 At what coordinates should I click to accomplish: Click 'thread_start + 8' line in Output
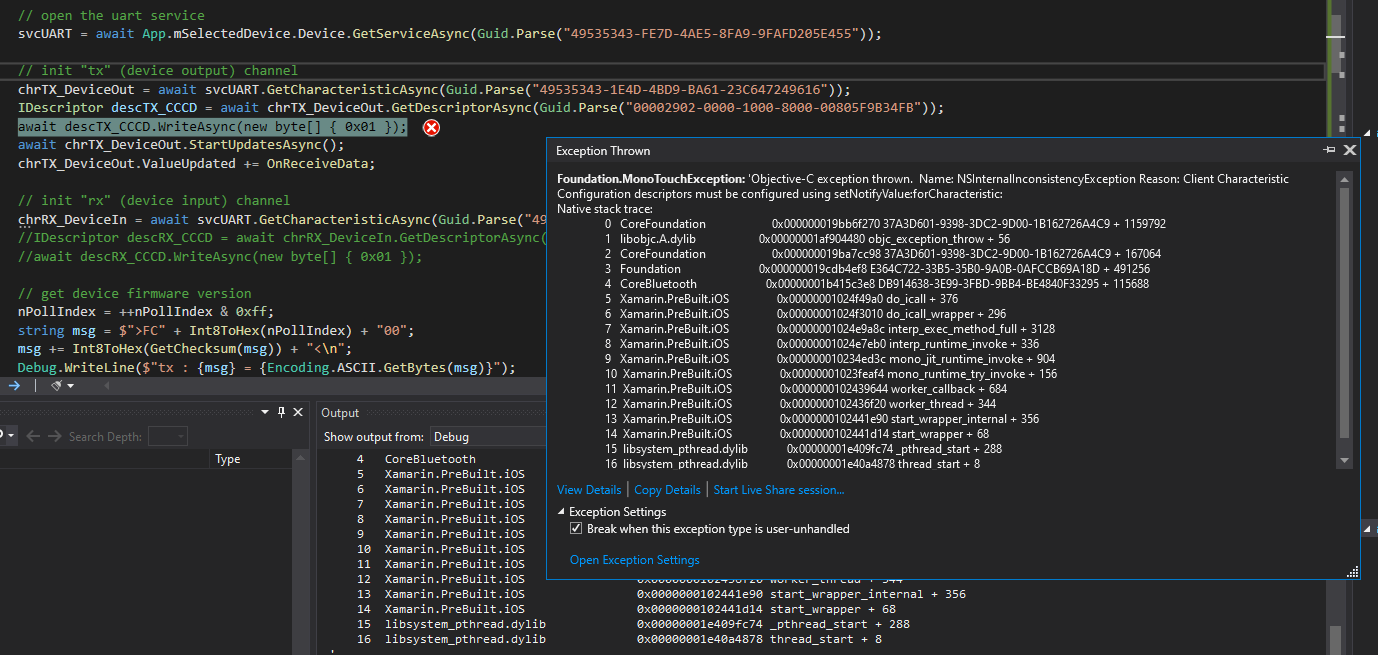825,639
